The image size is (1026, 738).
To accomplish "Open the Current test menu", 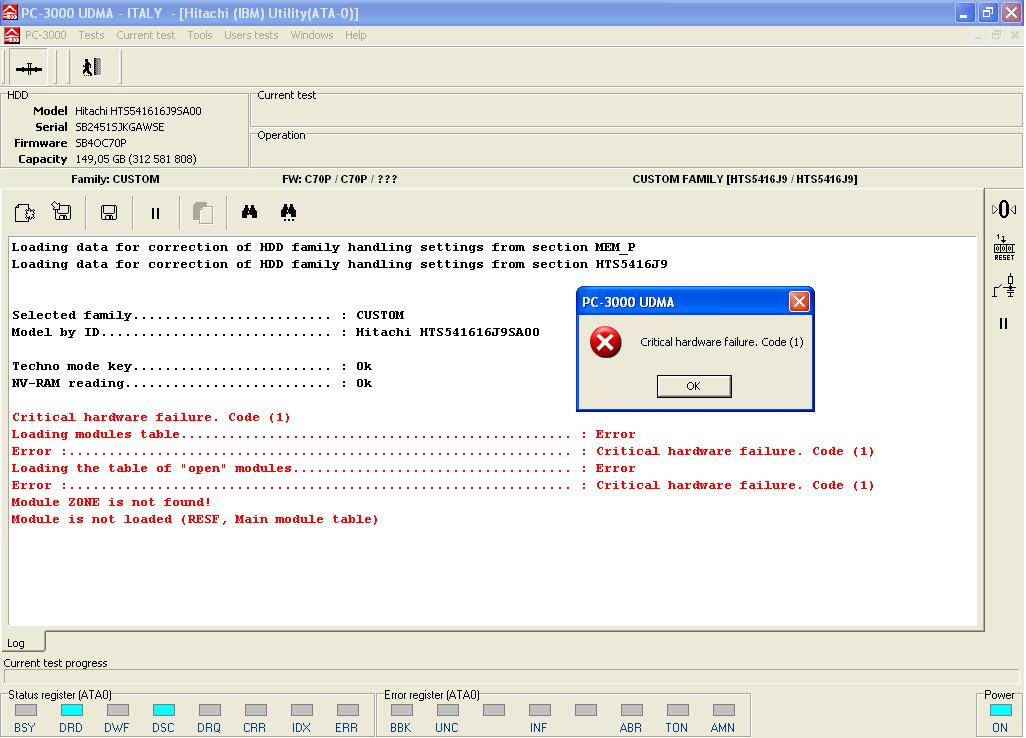I will pos(145,35).
